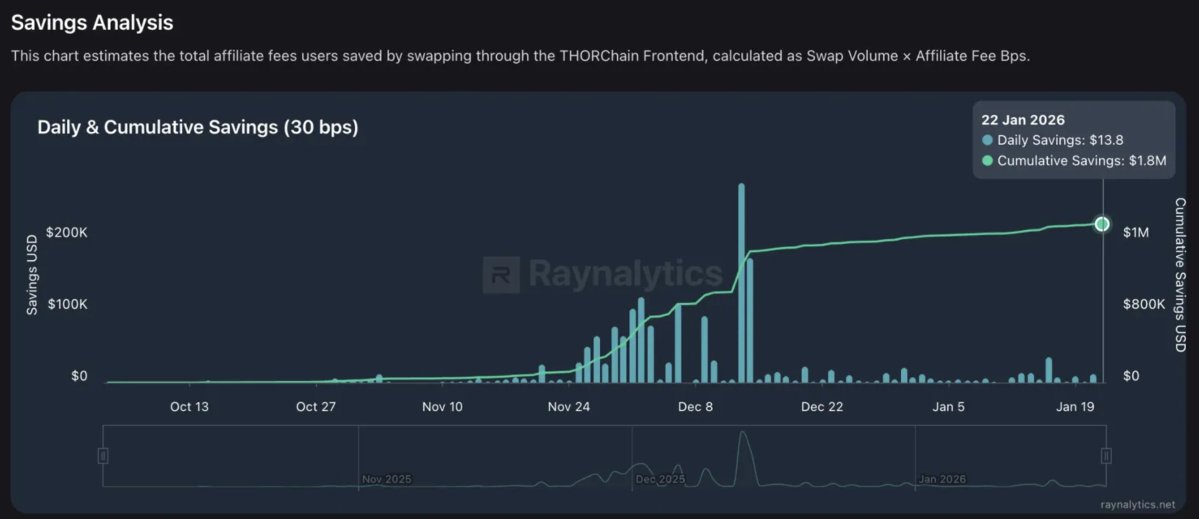The width and height of the screenshot is (1199, 519).
Task: Click the 'Oct 27' x-axis label
Action: point(316,407)
